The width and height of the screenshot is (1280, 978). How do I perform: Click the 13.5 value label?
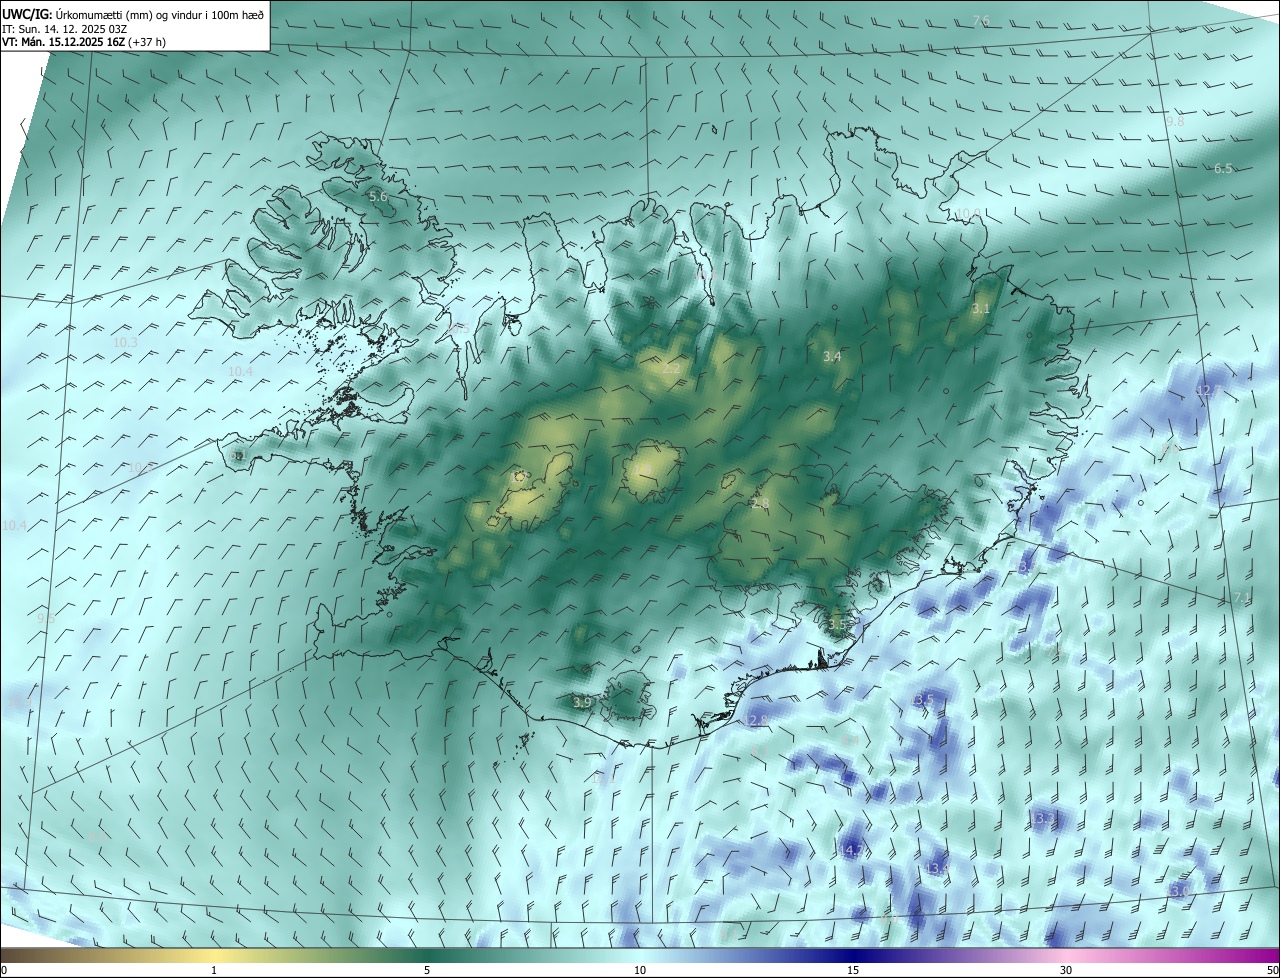(921, 700)
